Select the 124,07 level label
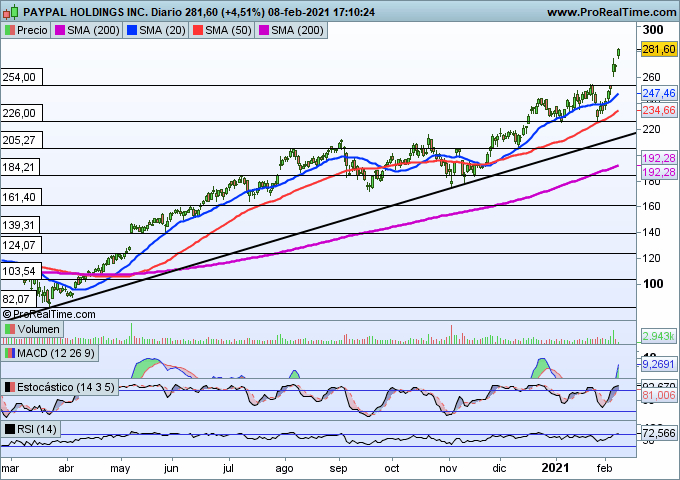 (21, 245)
